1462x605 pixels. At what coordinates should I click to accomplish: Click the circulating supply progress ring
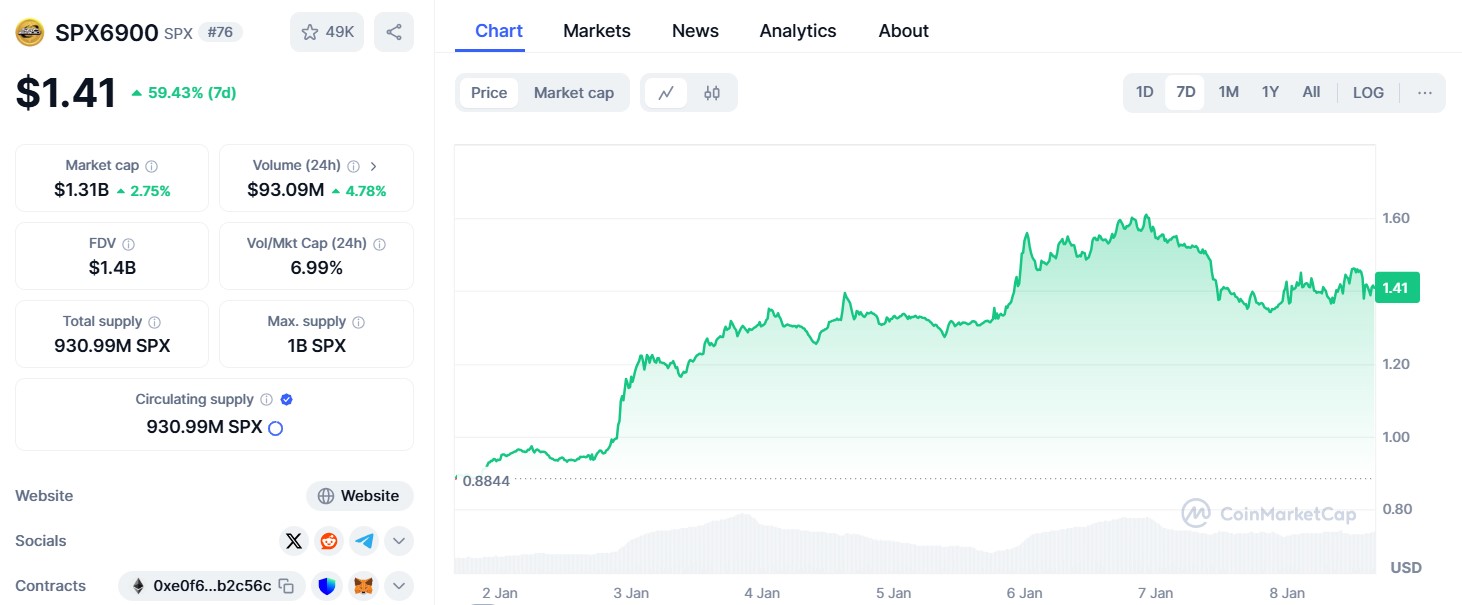coord(276,428)
